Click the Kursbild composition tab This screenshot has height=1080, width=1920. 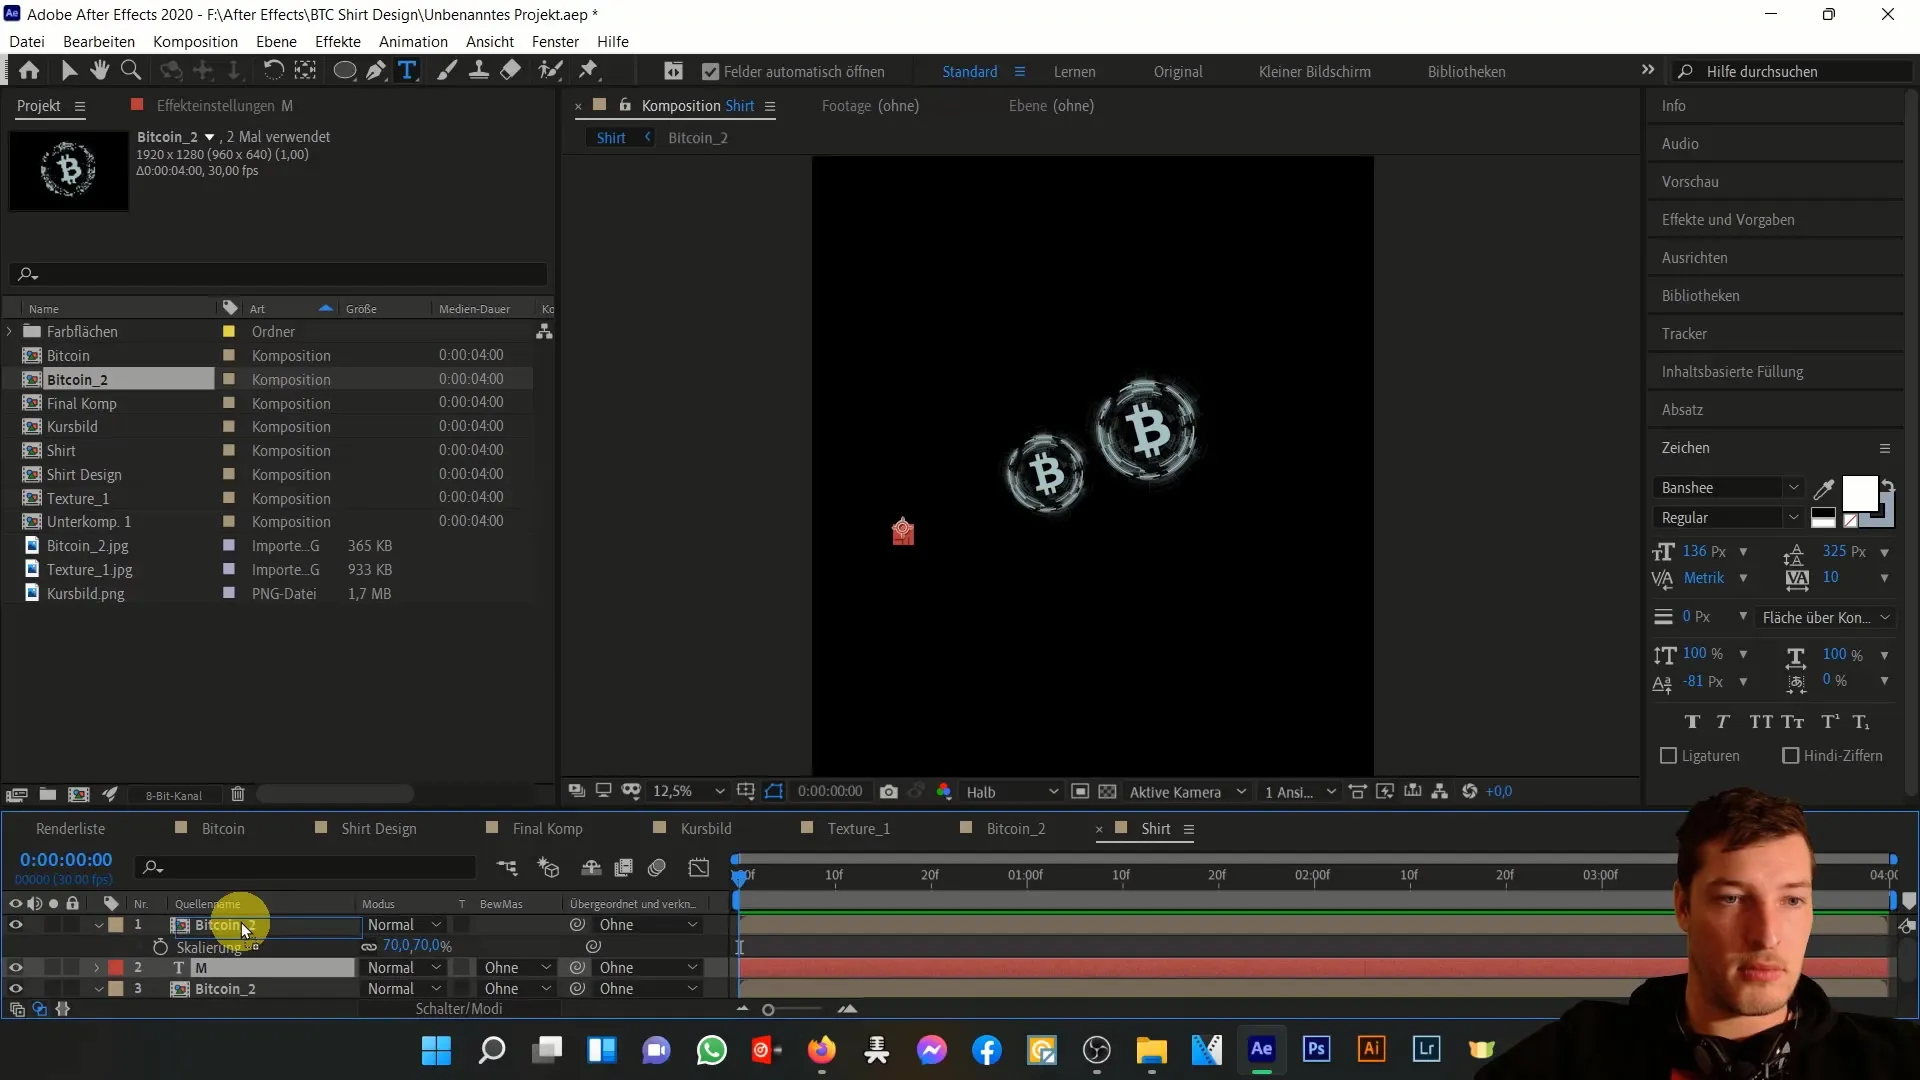(707, 828)
